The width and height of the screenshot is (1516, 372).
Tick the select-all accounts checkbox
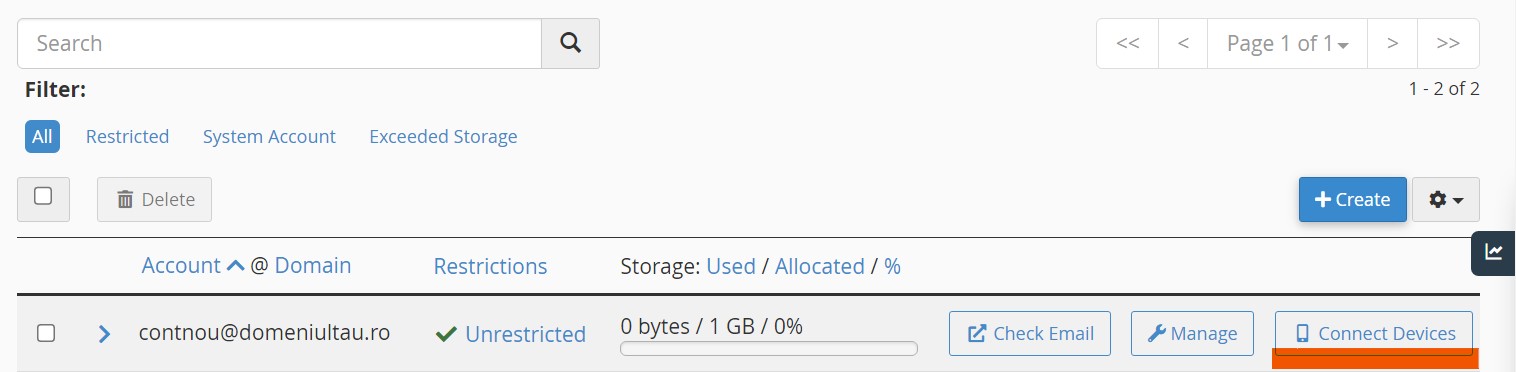click(43, 197)
